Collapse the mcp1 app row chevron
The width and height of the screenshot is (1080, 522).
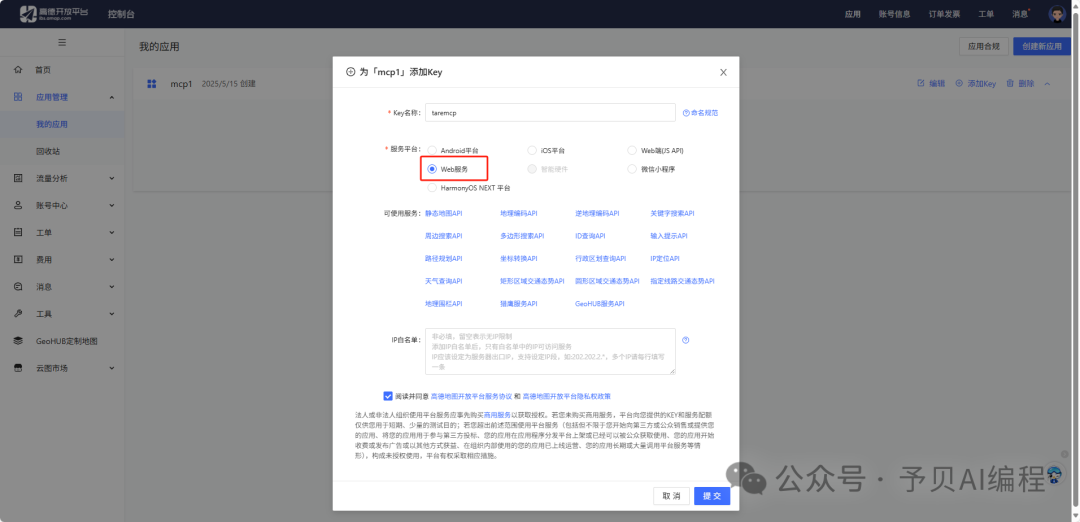click(x=1047, y=83)
